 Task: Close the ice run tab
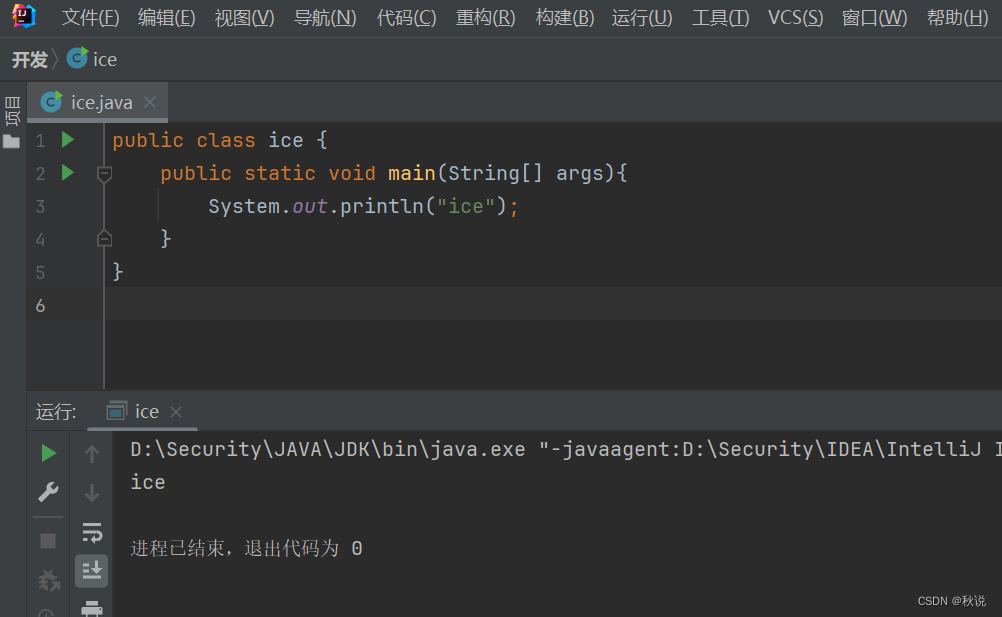tap(176, 413)
